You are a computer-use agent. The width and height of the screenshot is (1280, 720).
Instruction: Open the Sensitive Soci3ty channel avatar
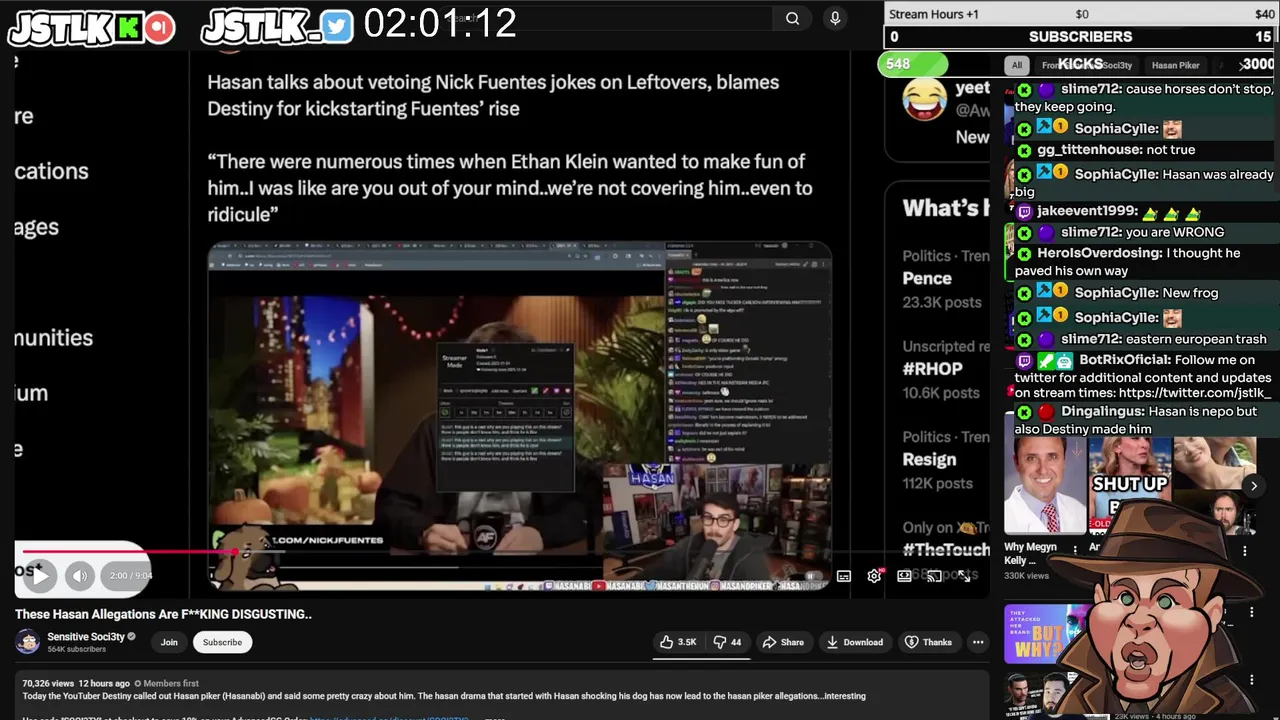[28, 642]
